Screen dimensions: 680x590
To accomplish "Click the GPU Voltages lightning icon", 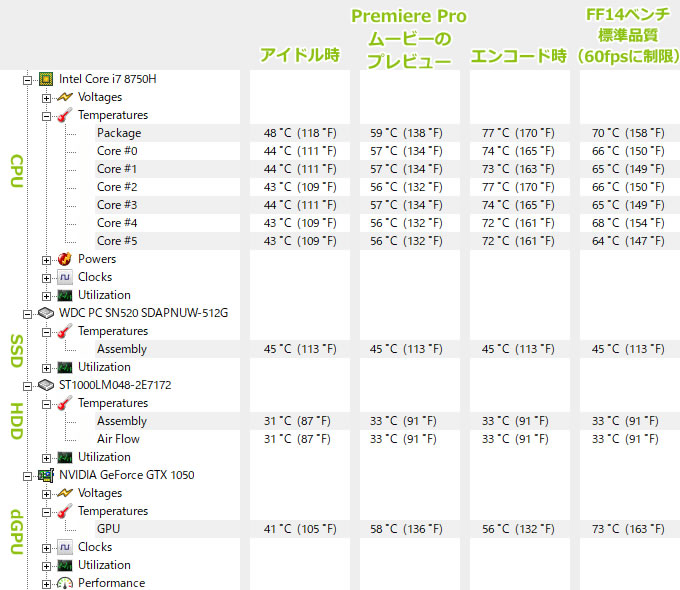I will tap(65, 493).
